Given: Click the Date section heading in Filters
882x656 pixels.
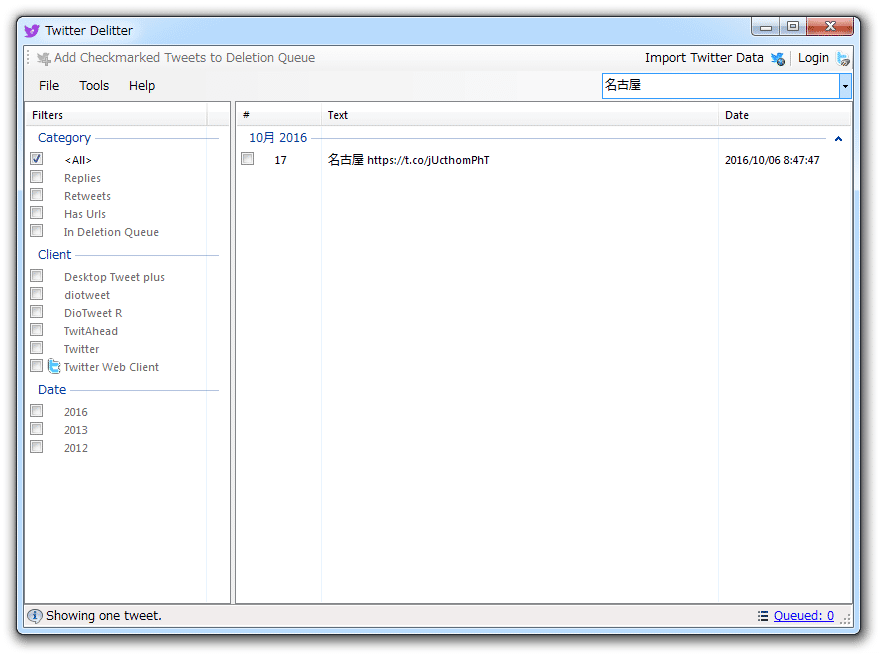Looking at the screenshot, I should (x=52, y=389).
